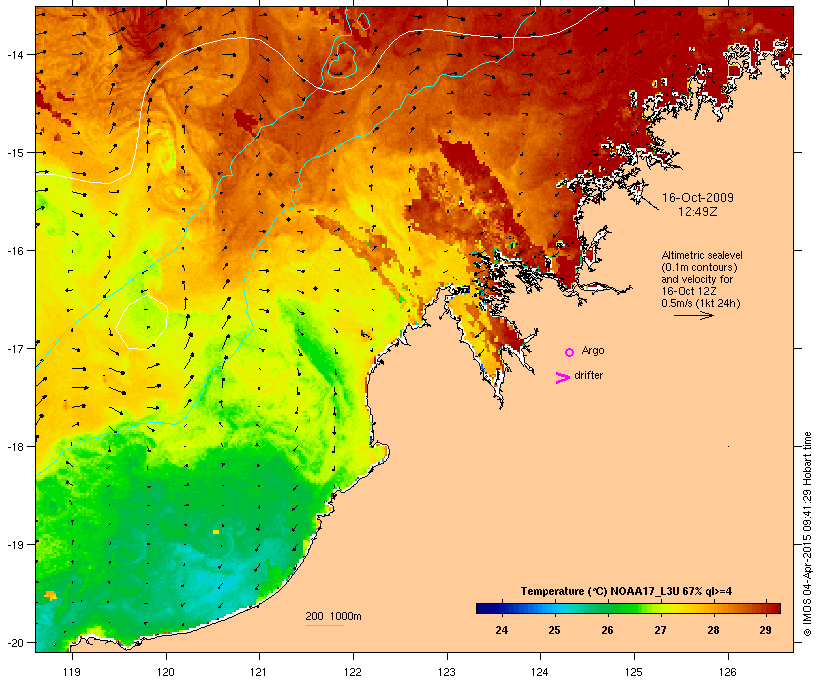Click the temperature colorbar near 29 degrees
The width and height of the screenshot is (820, 680).
point(766,608)
